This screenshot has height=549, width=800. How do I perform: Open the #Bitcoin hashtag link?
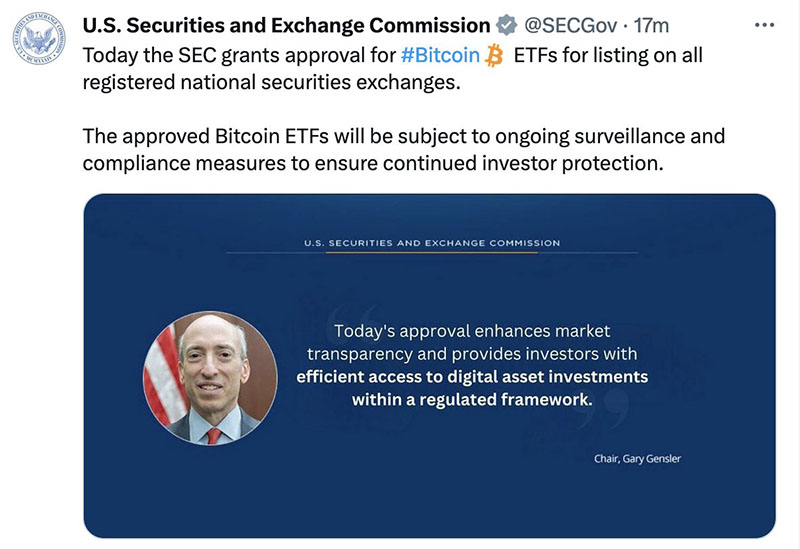[x=440, y=55]
